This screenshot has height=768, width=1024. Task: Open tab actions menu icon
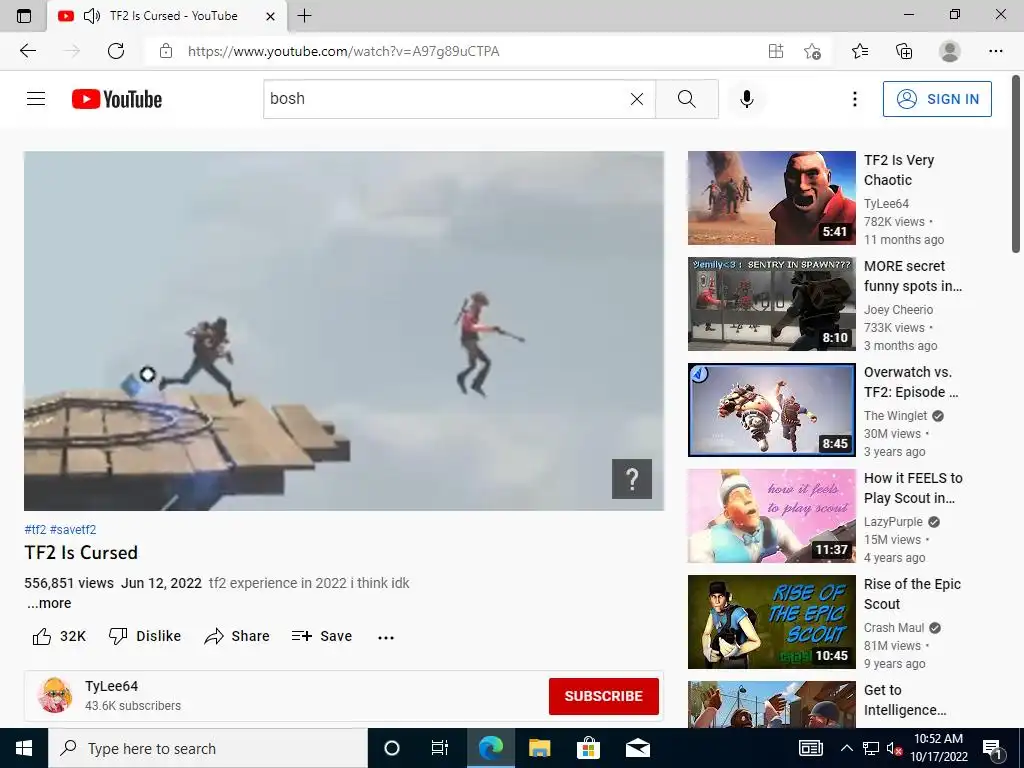pos(24,16)
